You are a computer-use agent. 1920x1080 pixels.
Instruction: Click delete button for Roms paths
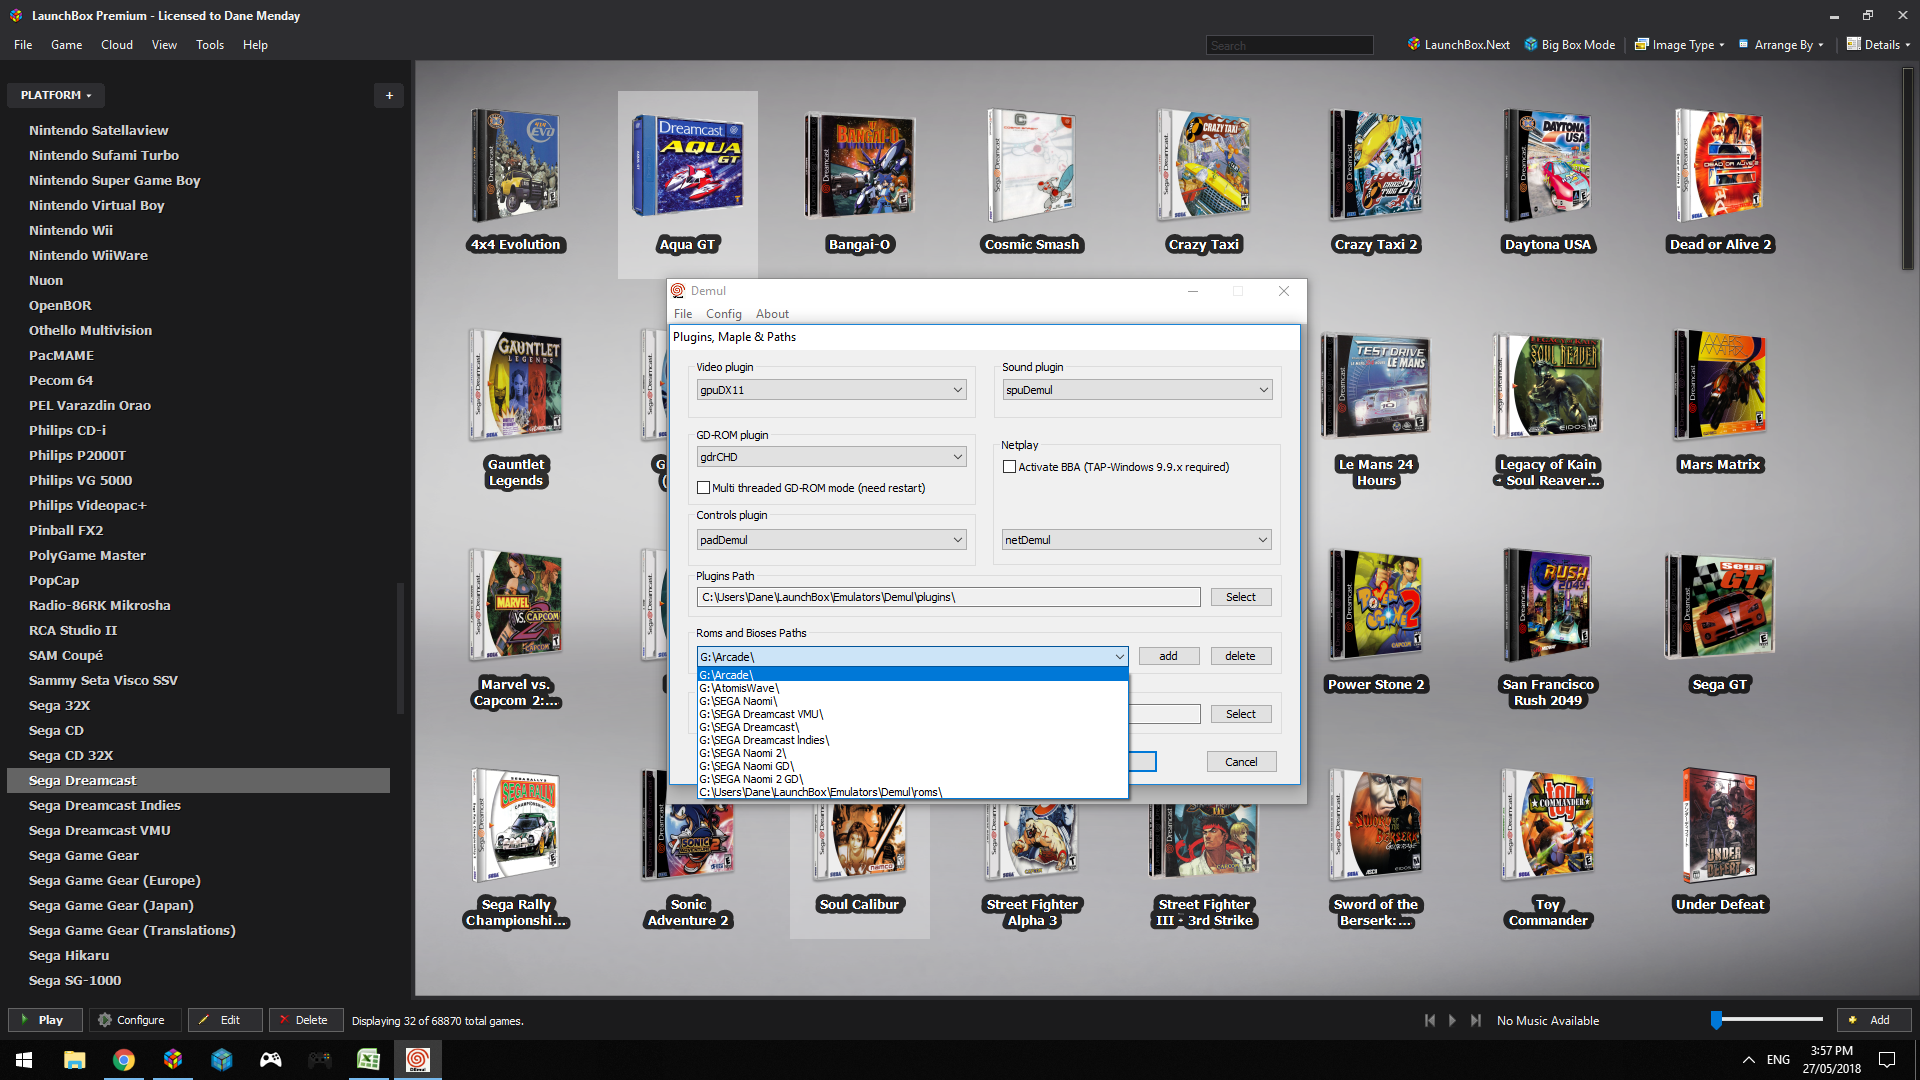[1240, 656]
